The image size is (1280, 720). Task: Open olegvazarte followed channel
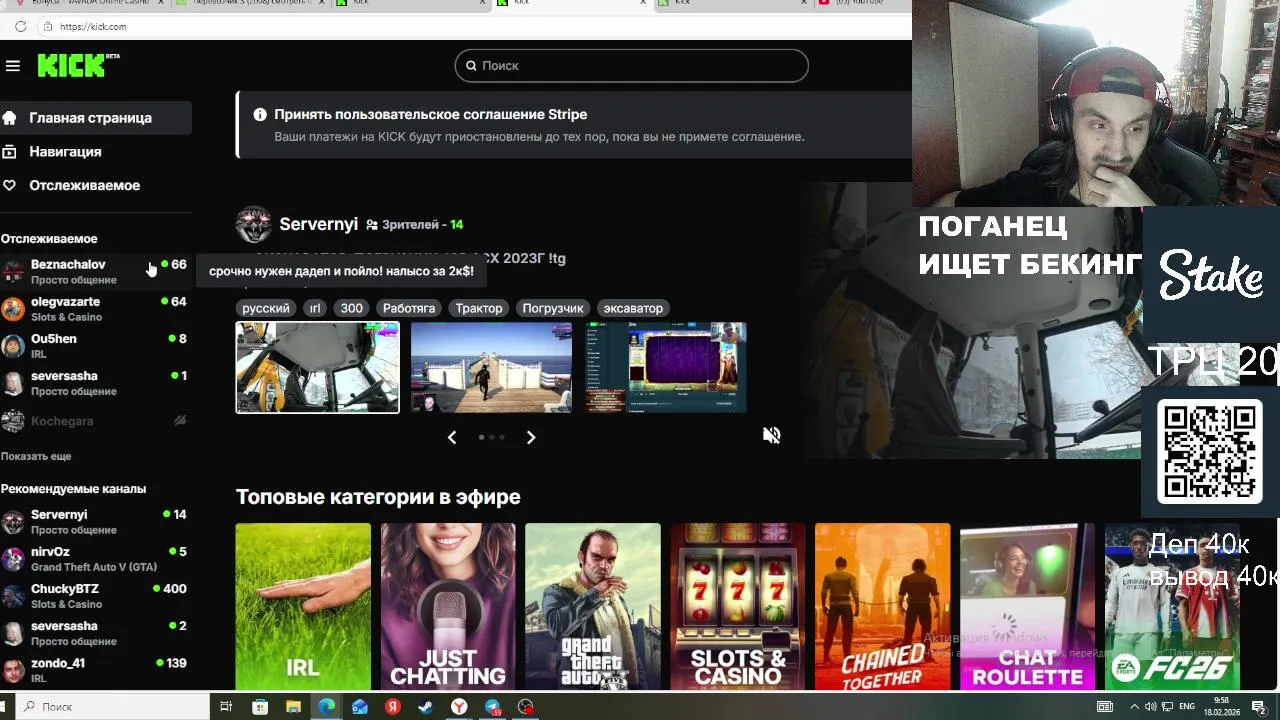pos(96,308)
